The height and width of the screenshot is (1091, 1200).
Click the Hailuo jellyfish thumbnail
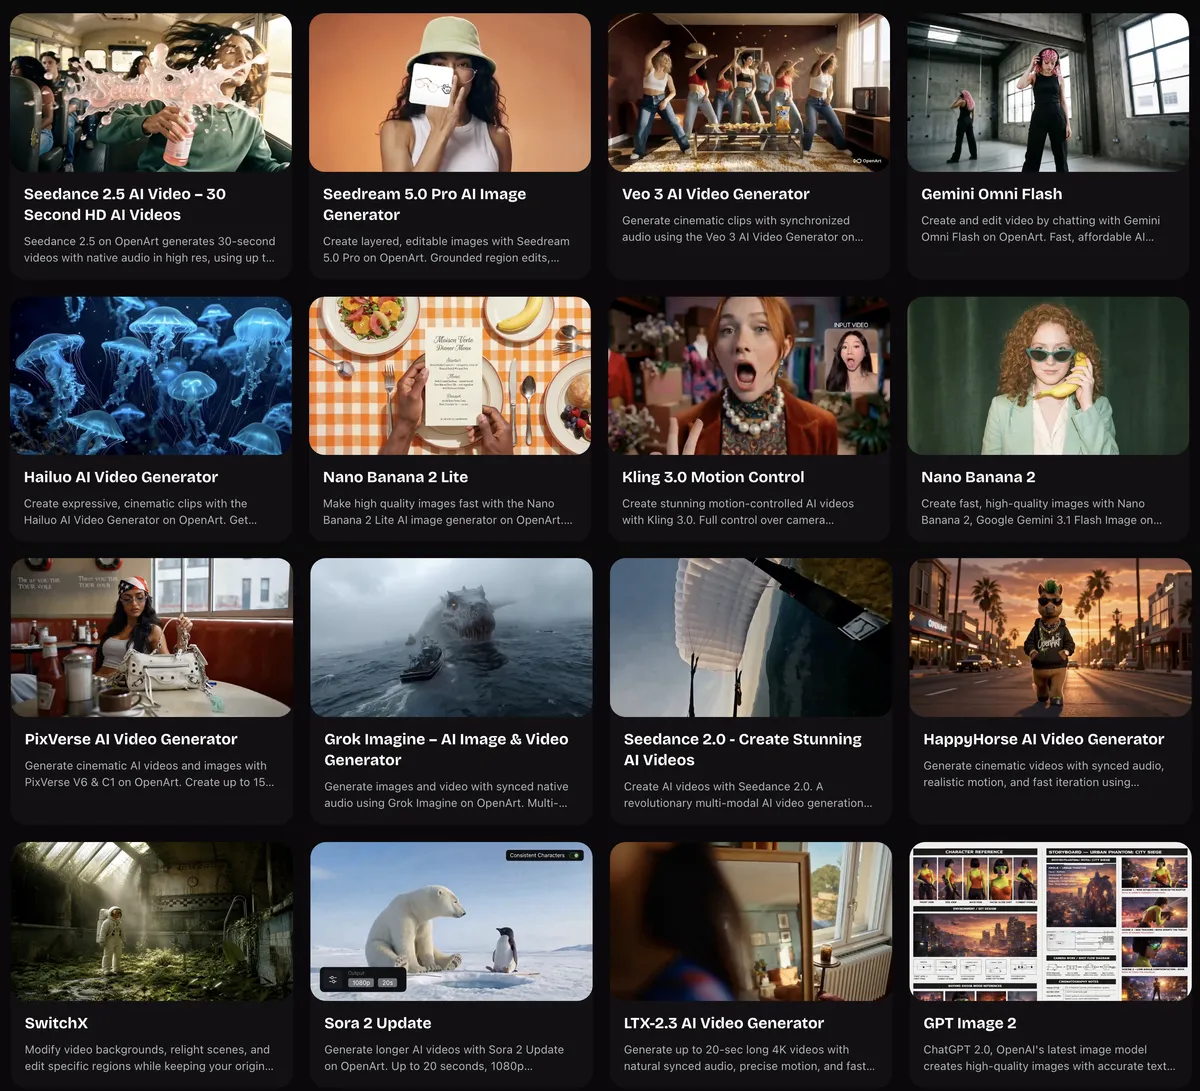tap(151, 376)
